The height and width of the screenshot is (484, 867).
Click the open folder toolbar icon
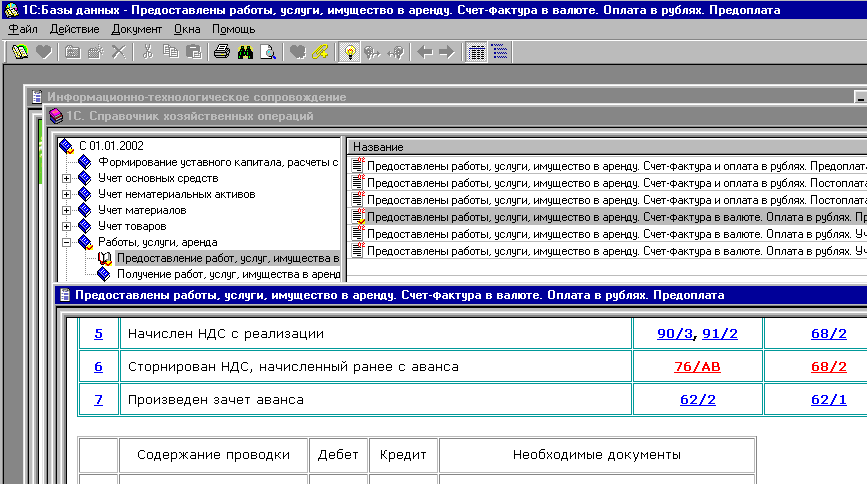[x=72, y=52]
